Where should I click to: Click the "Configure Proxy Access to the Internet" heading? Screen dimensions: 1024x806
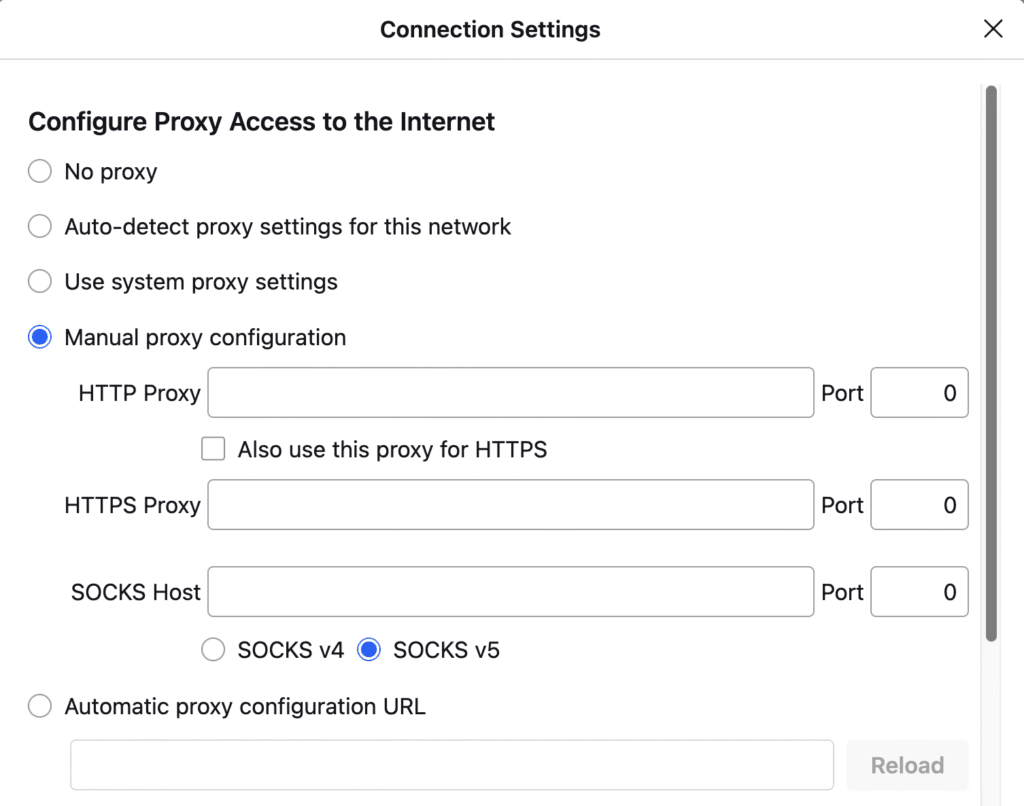(x=262, y=121)
